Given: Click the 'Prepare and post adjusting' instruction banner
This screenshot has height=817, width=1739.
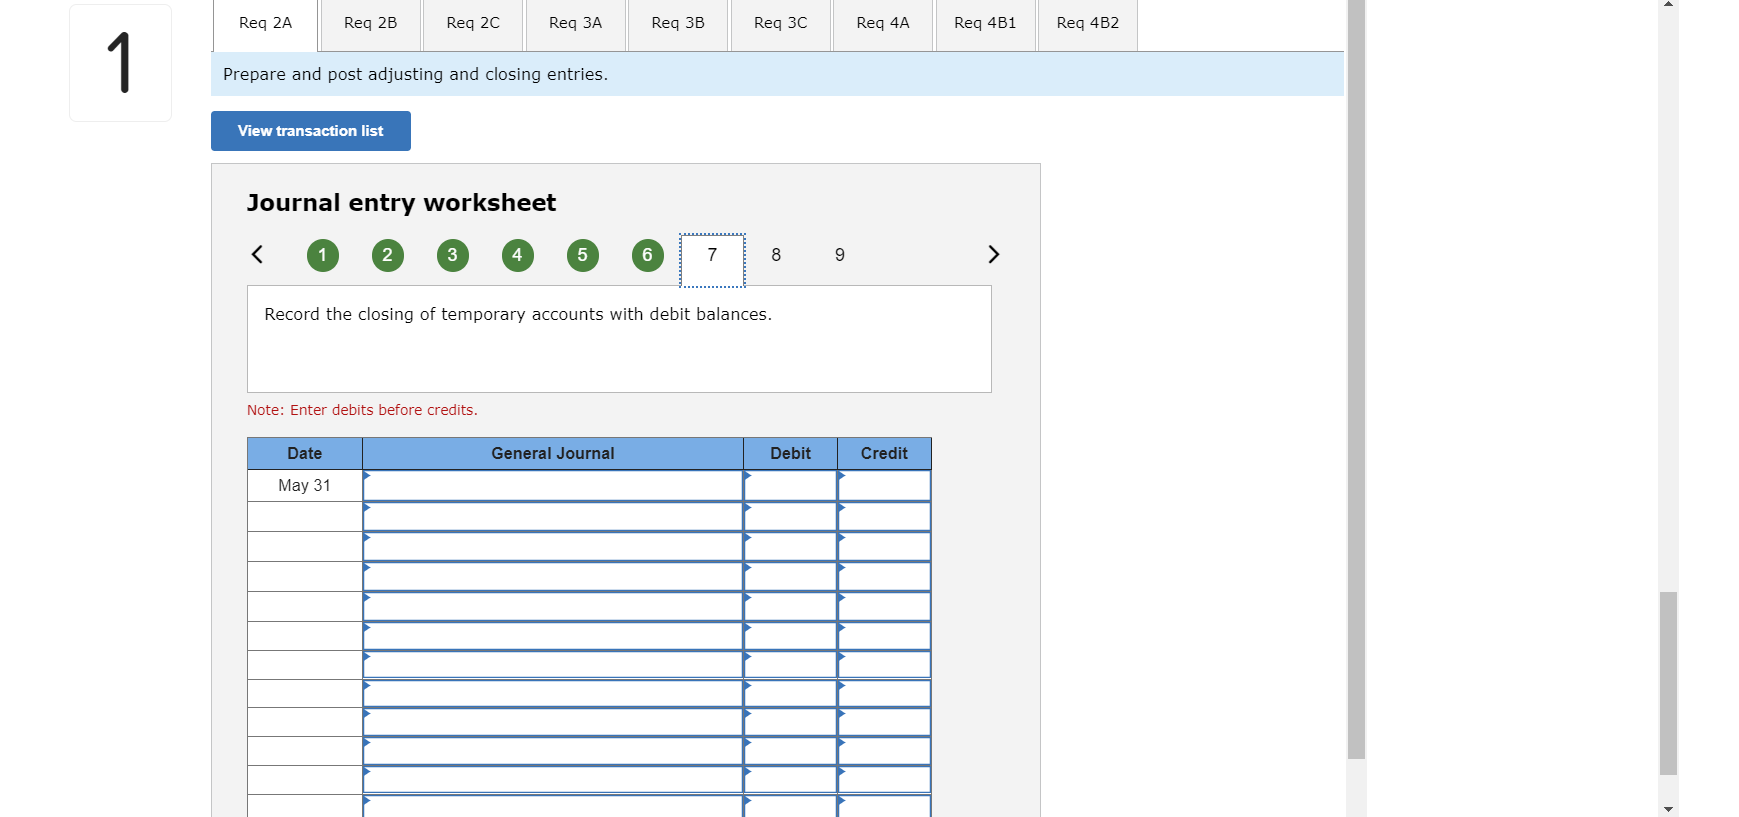Looking at the screenshot, I should [777, 74].
